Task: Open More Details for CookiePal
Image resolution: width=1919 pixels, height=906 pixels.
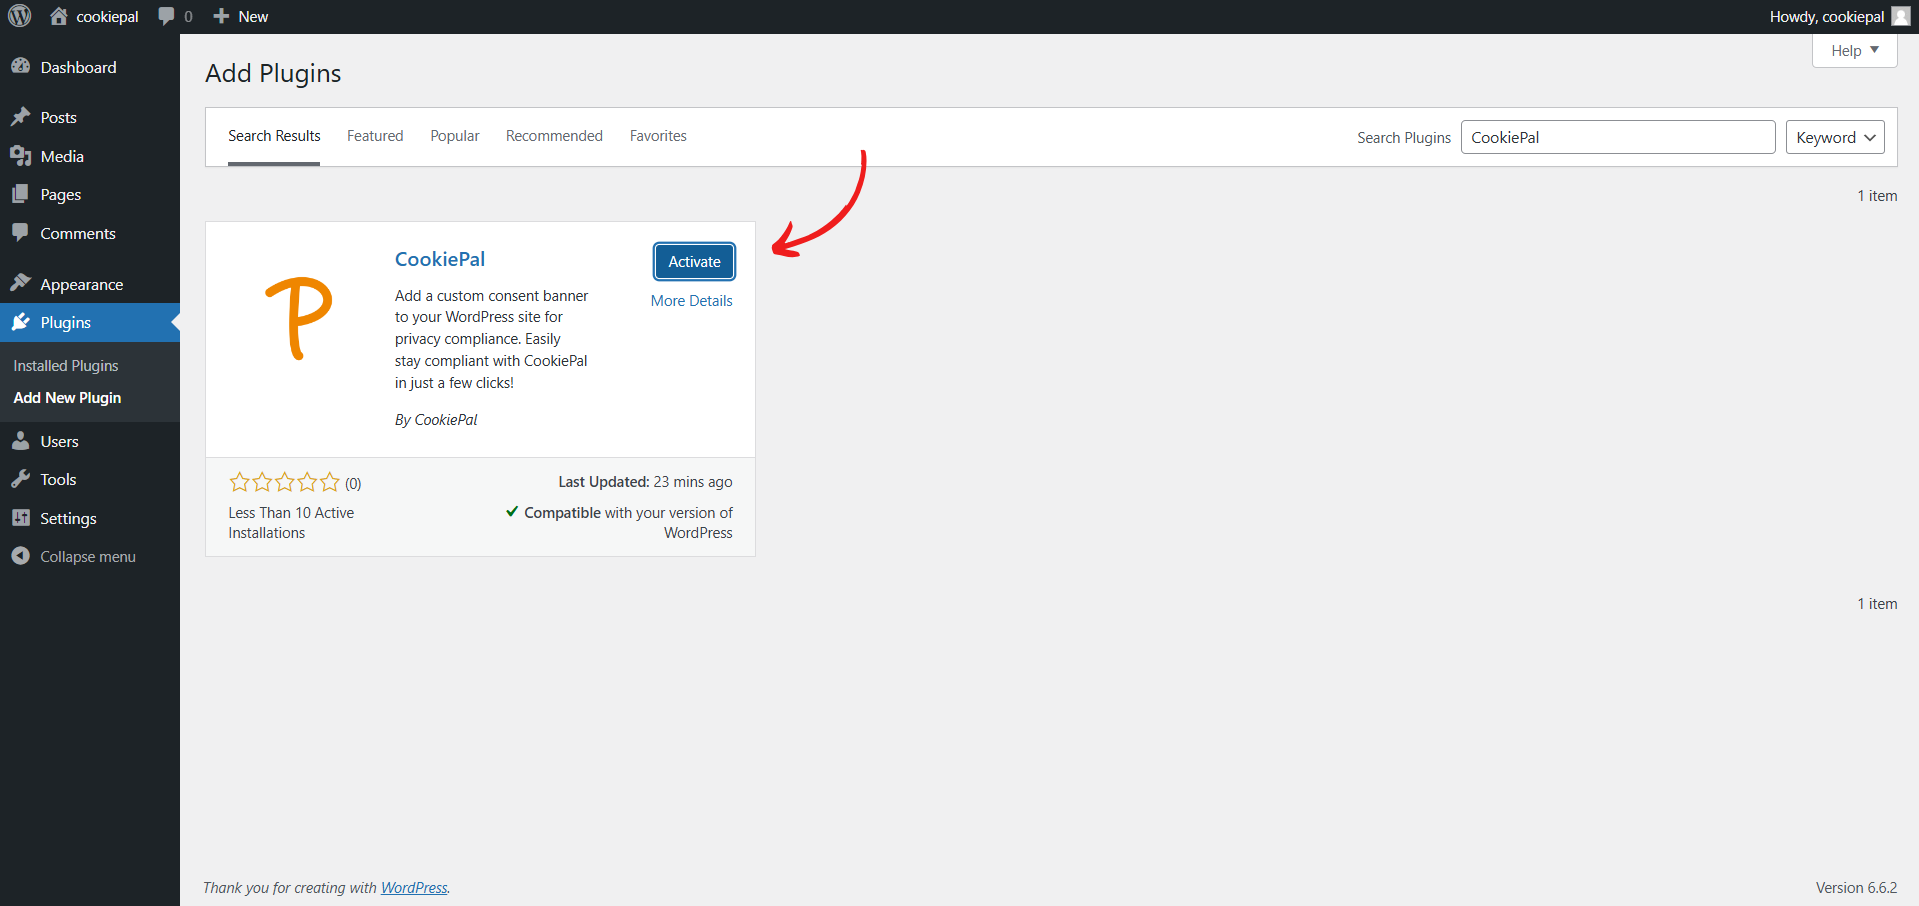Action: pos(691,300)
